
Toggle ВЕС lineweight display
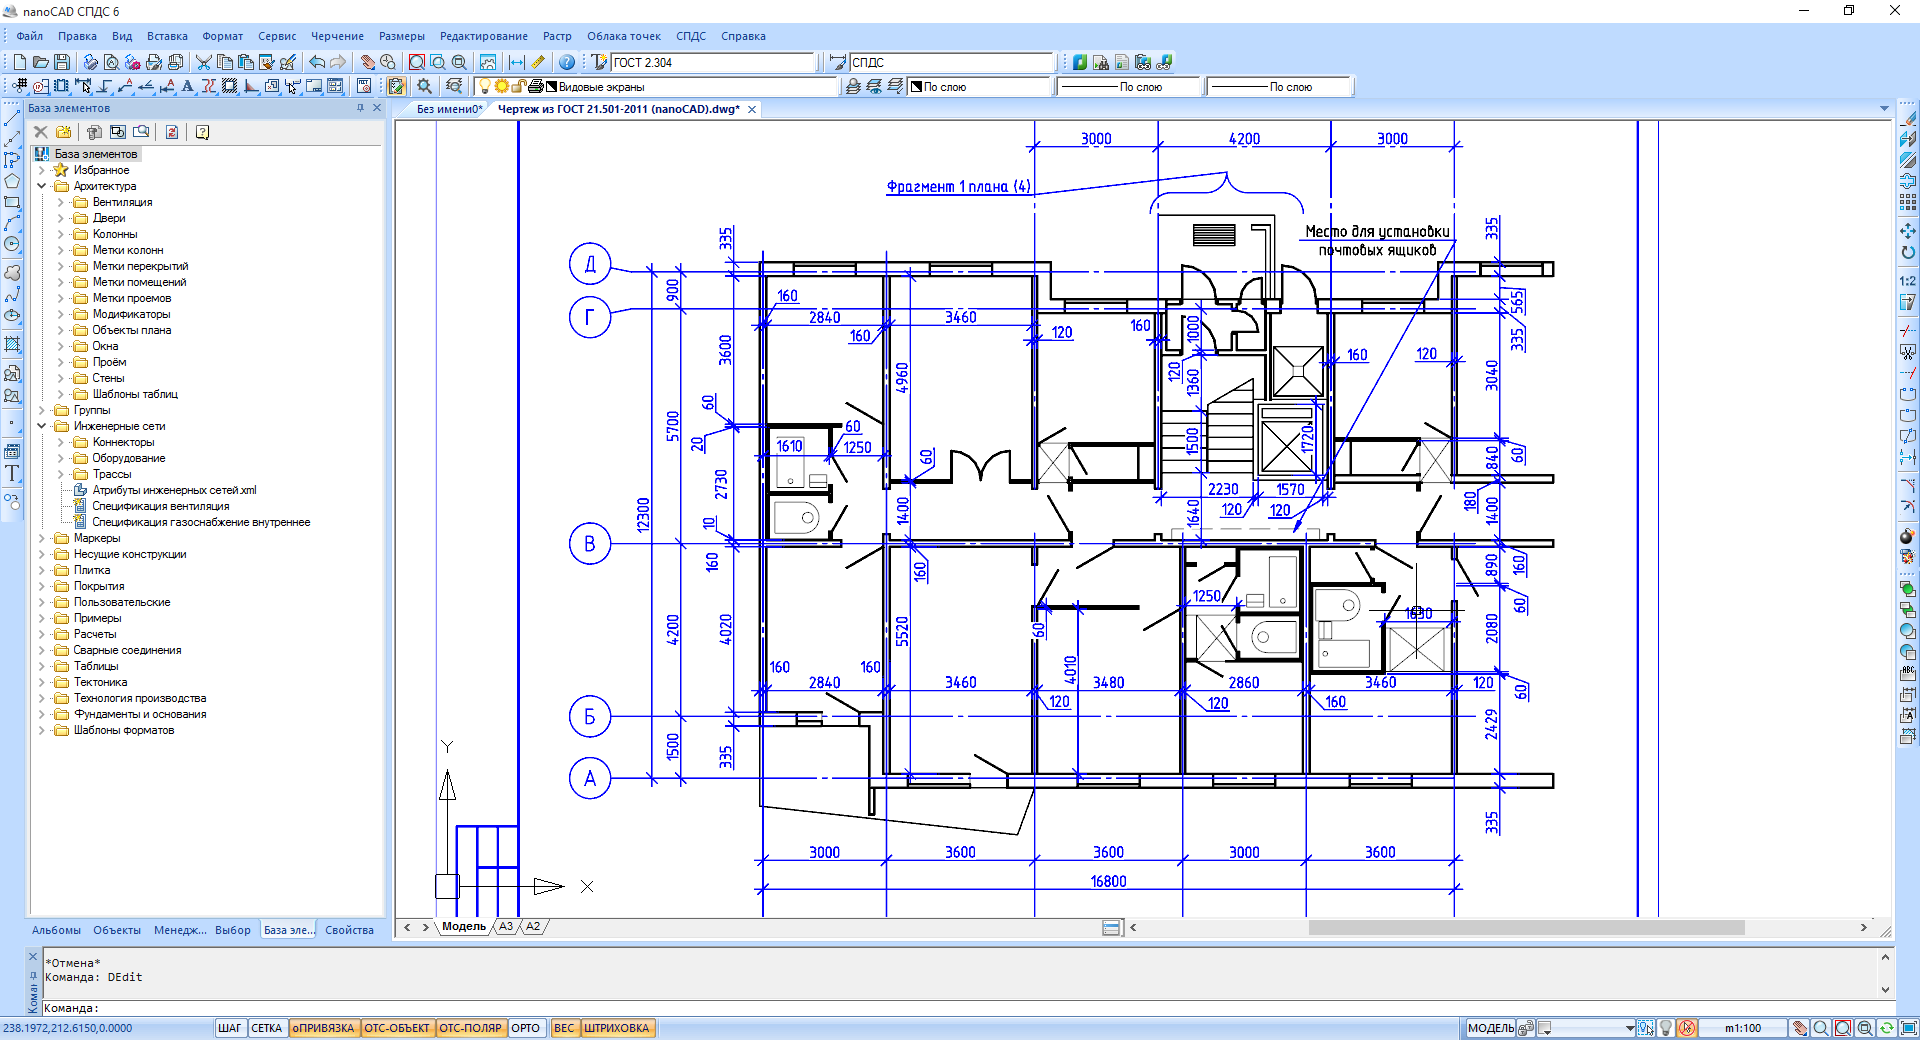click(x=564, y=1028)
